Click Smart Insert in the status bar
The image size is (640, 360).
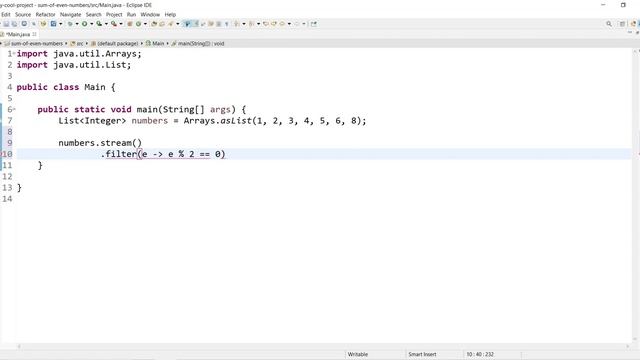pyautogui.click(x=422, y=354)
